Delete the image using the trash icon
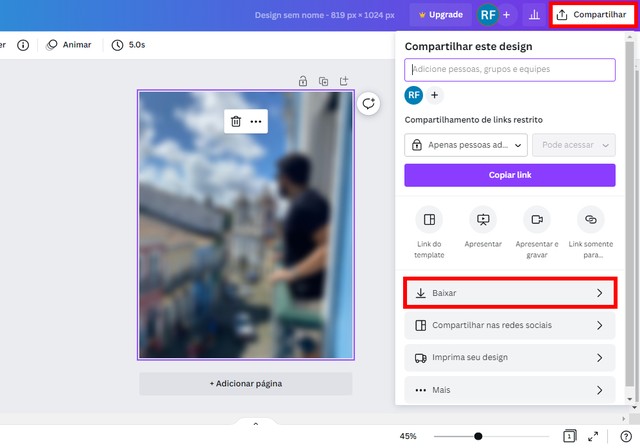Image resolution: width=640 pixels, height=448 pixels. tap(236, 121)
